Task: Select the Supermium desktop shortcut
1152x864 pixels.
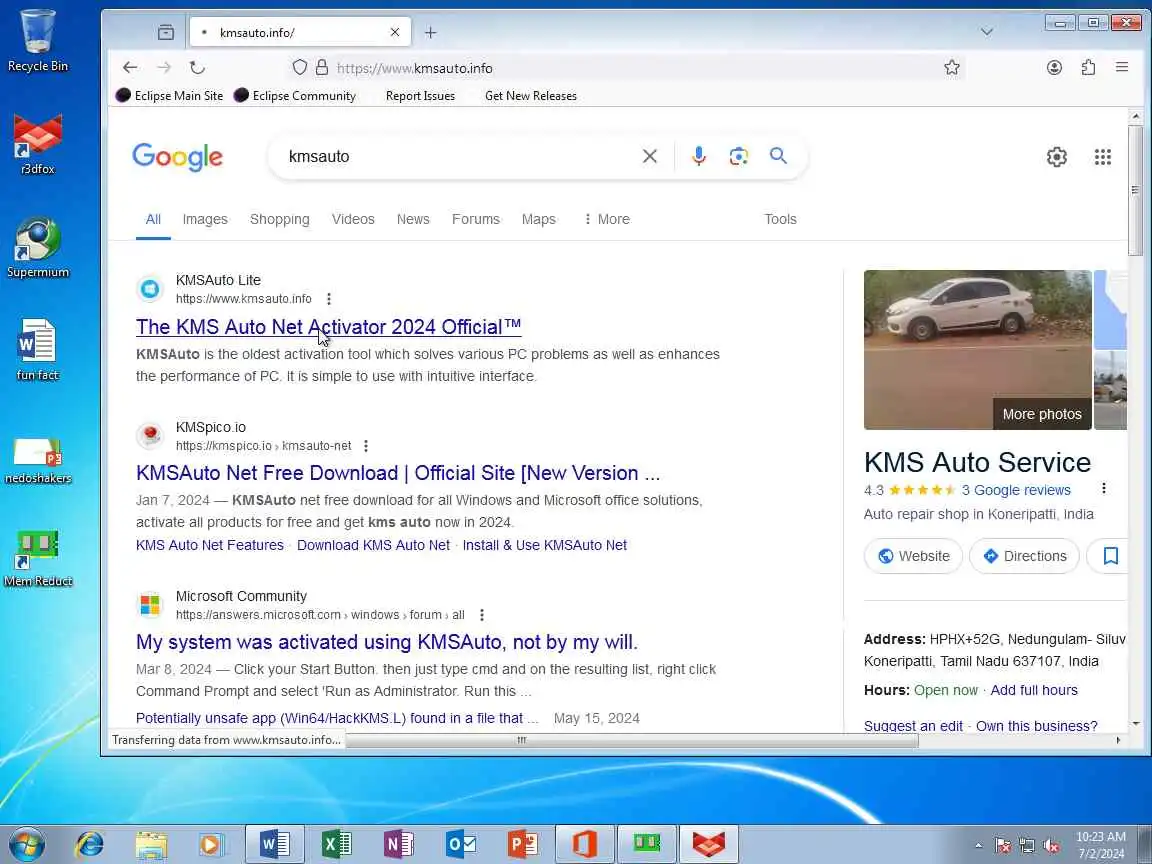Action: (x=37, y=248)
